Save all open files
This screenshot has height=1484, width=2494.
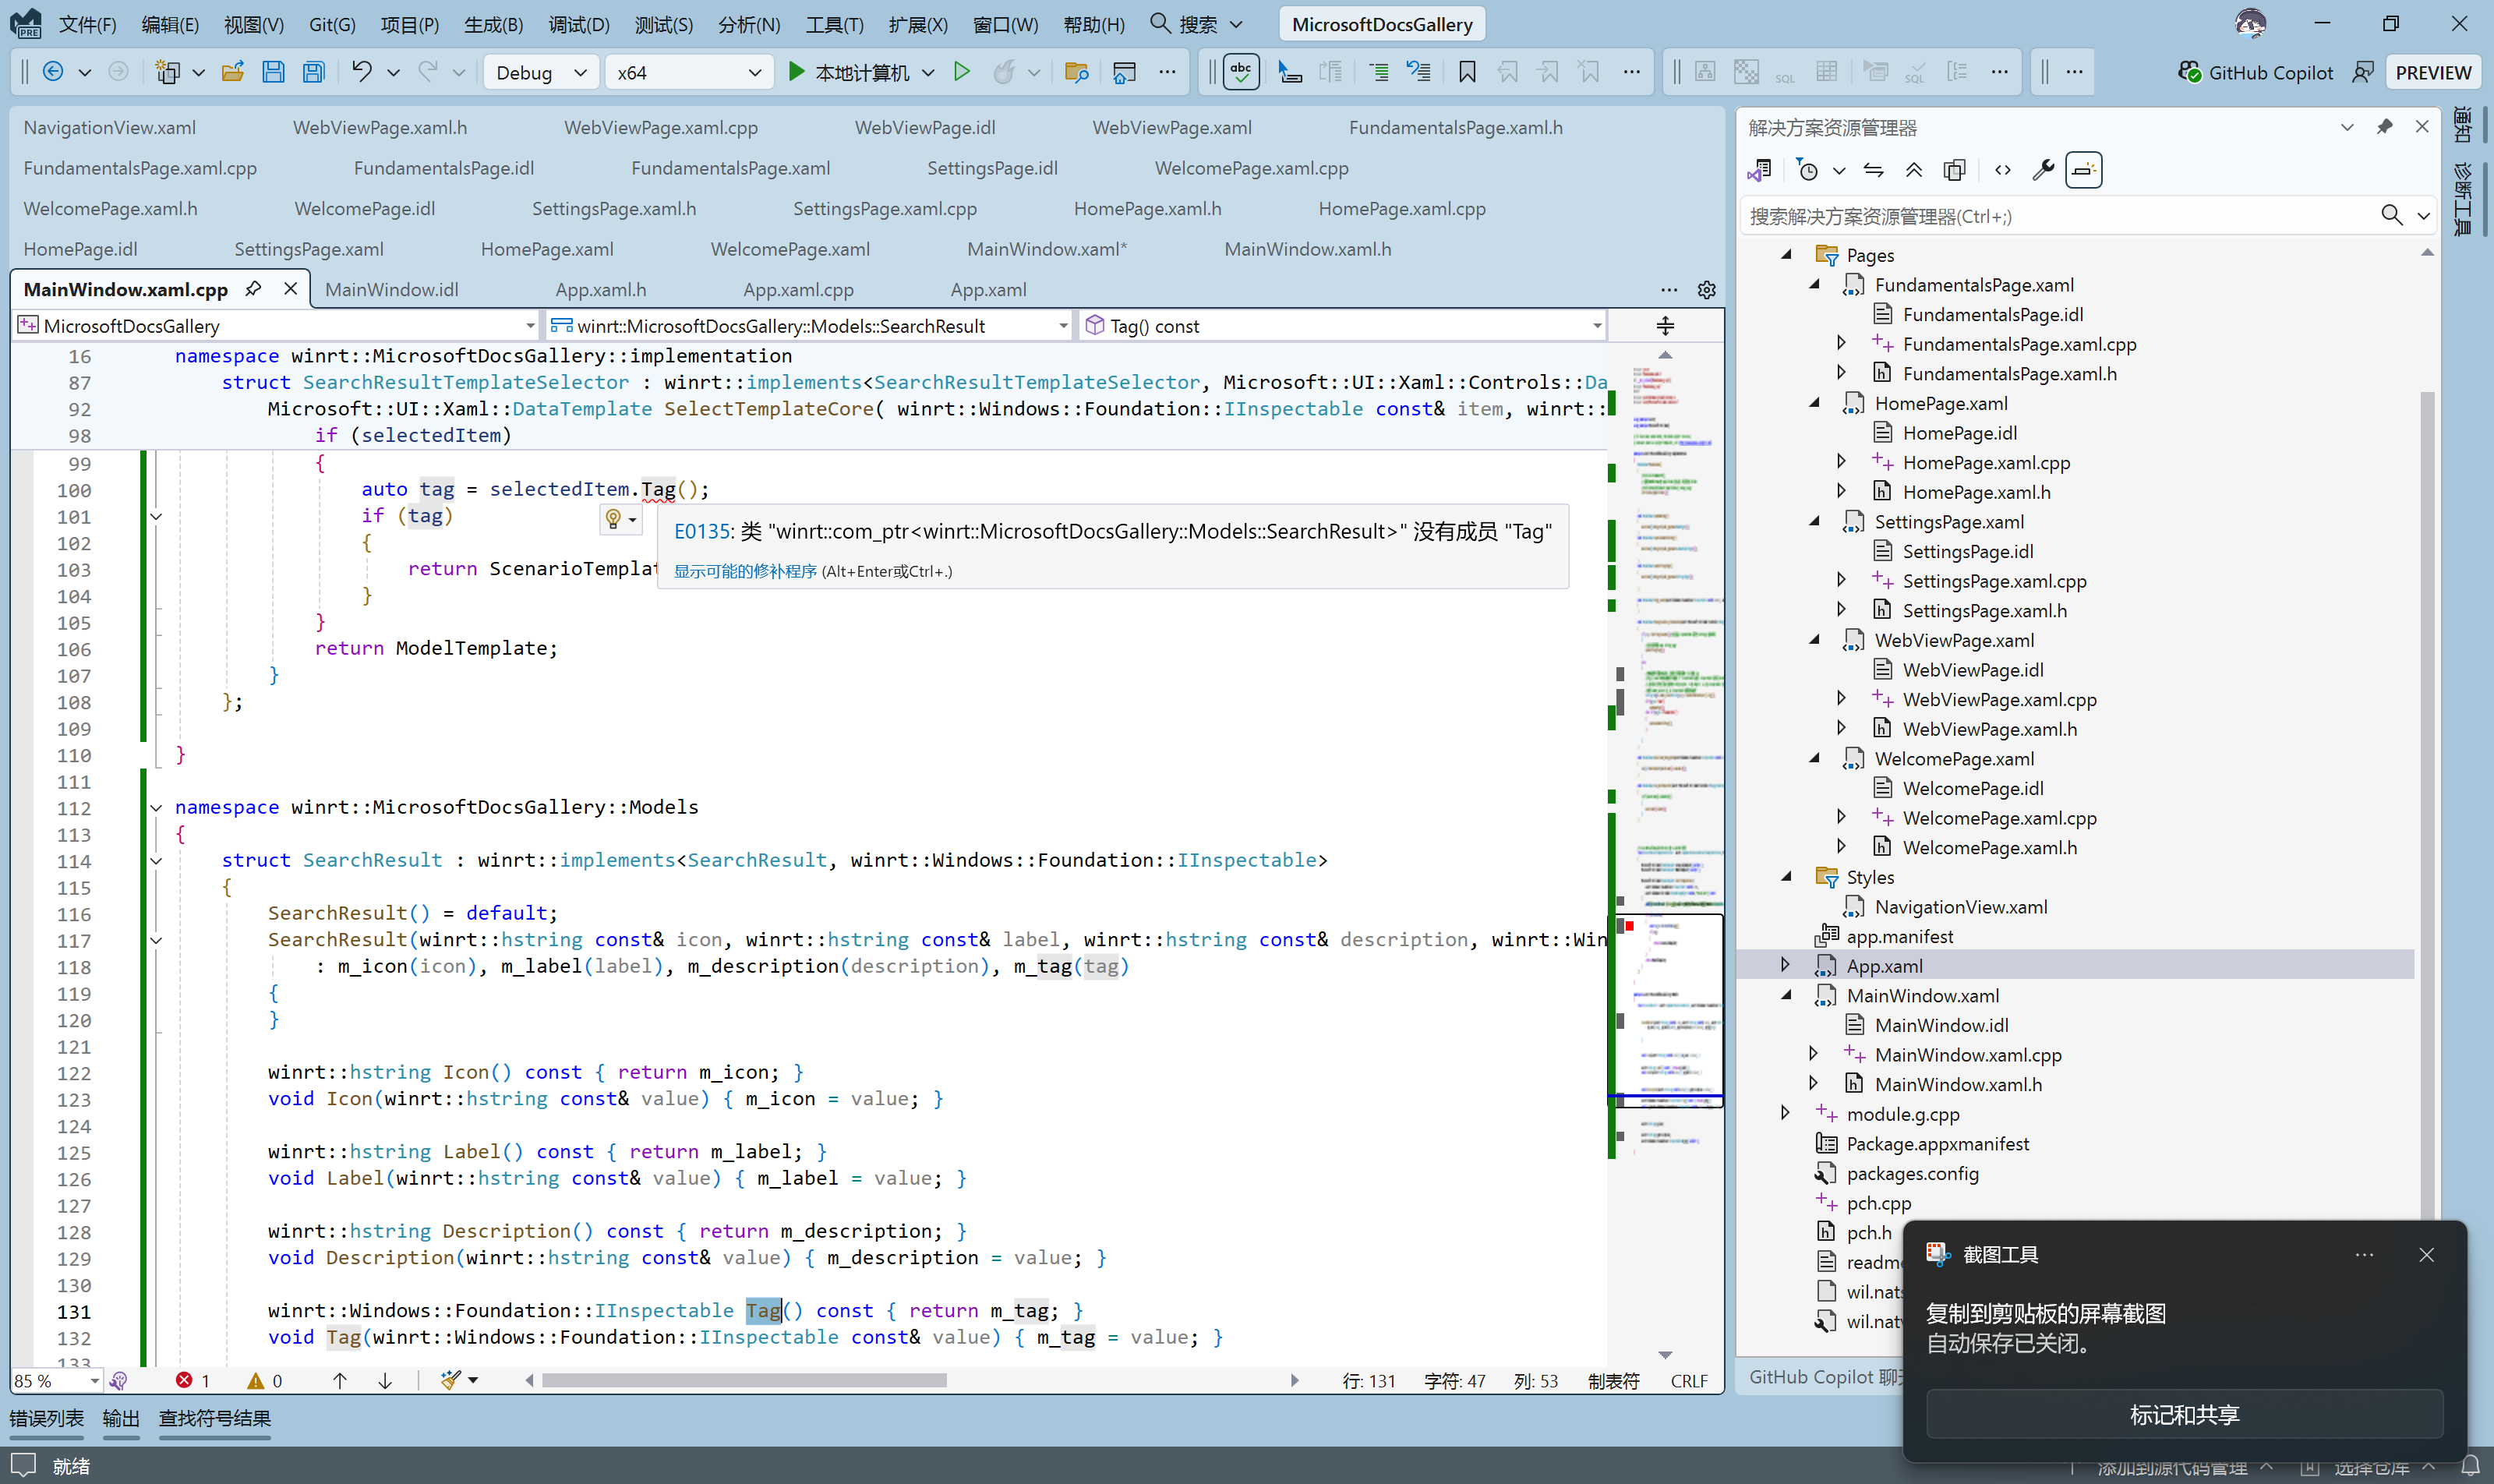point(313,71)
